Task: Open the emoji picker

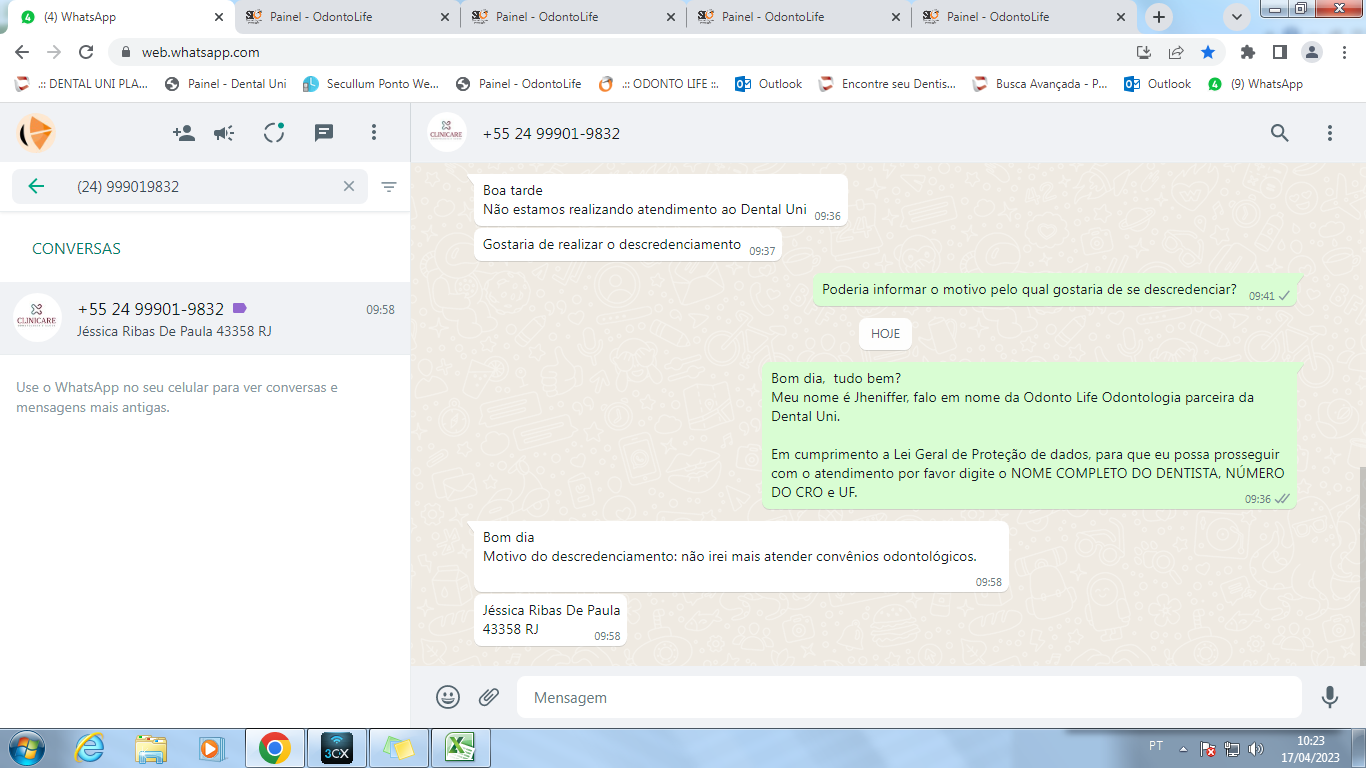Action: pyautogui.click(x=448, y=697)
